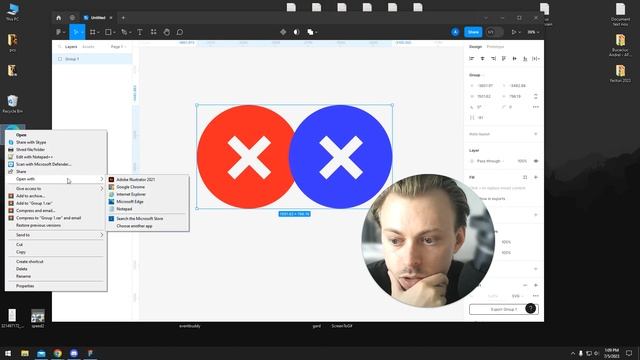This screenshot has width=640, height=360.
Task: Open the help question mark button
Action: click(x=531, y=309)
